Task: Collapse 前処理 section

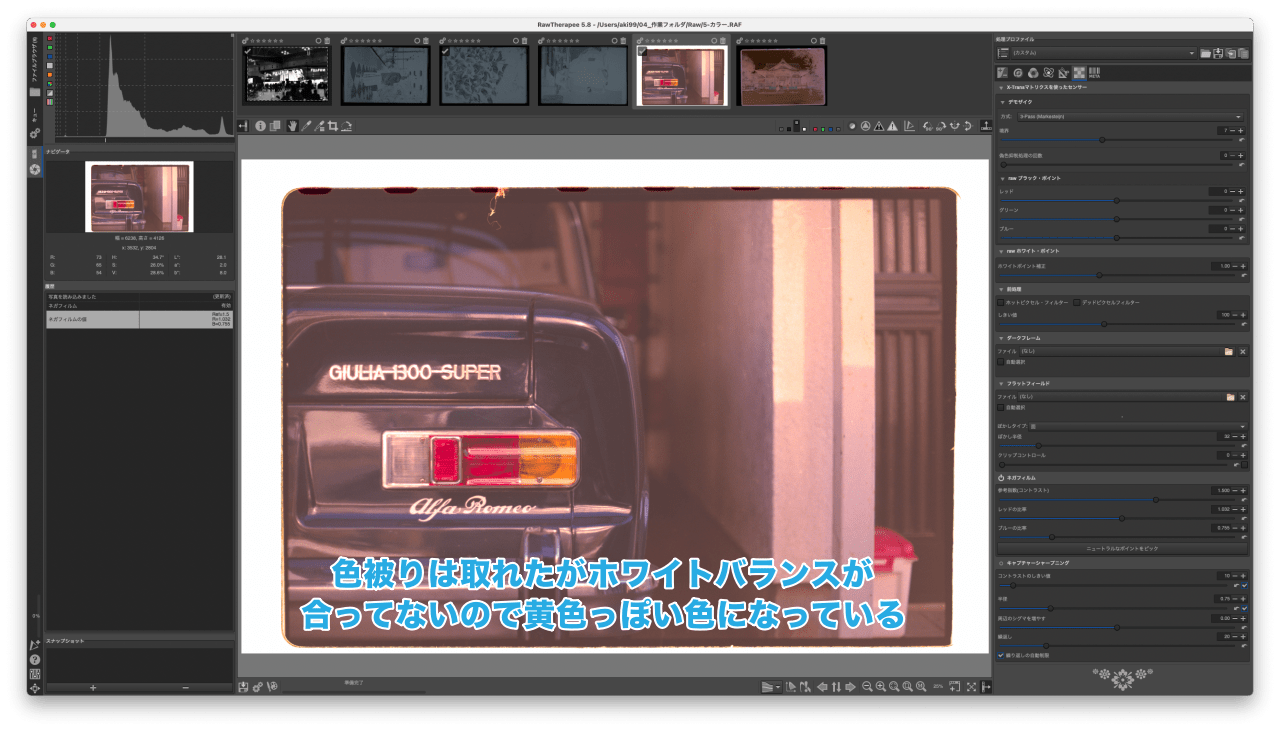Action: pos(1003,289)
